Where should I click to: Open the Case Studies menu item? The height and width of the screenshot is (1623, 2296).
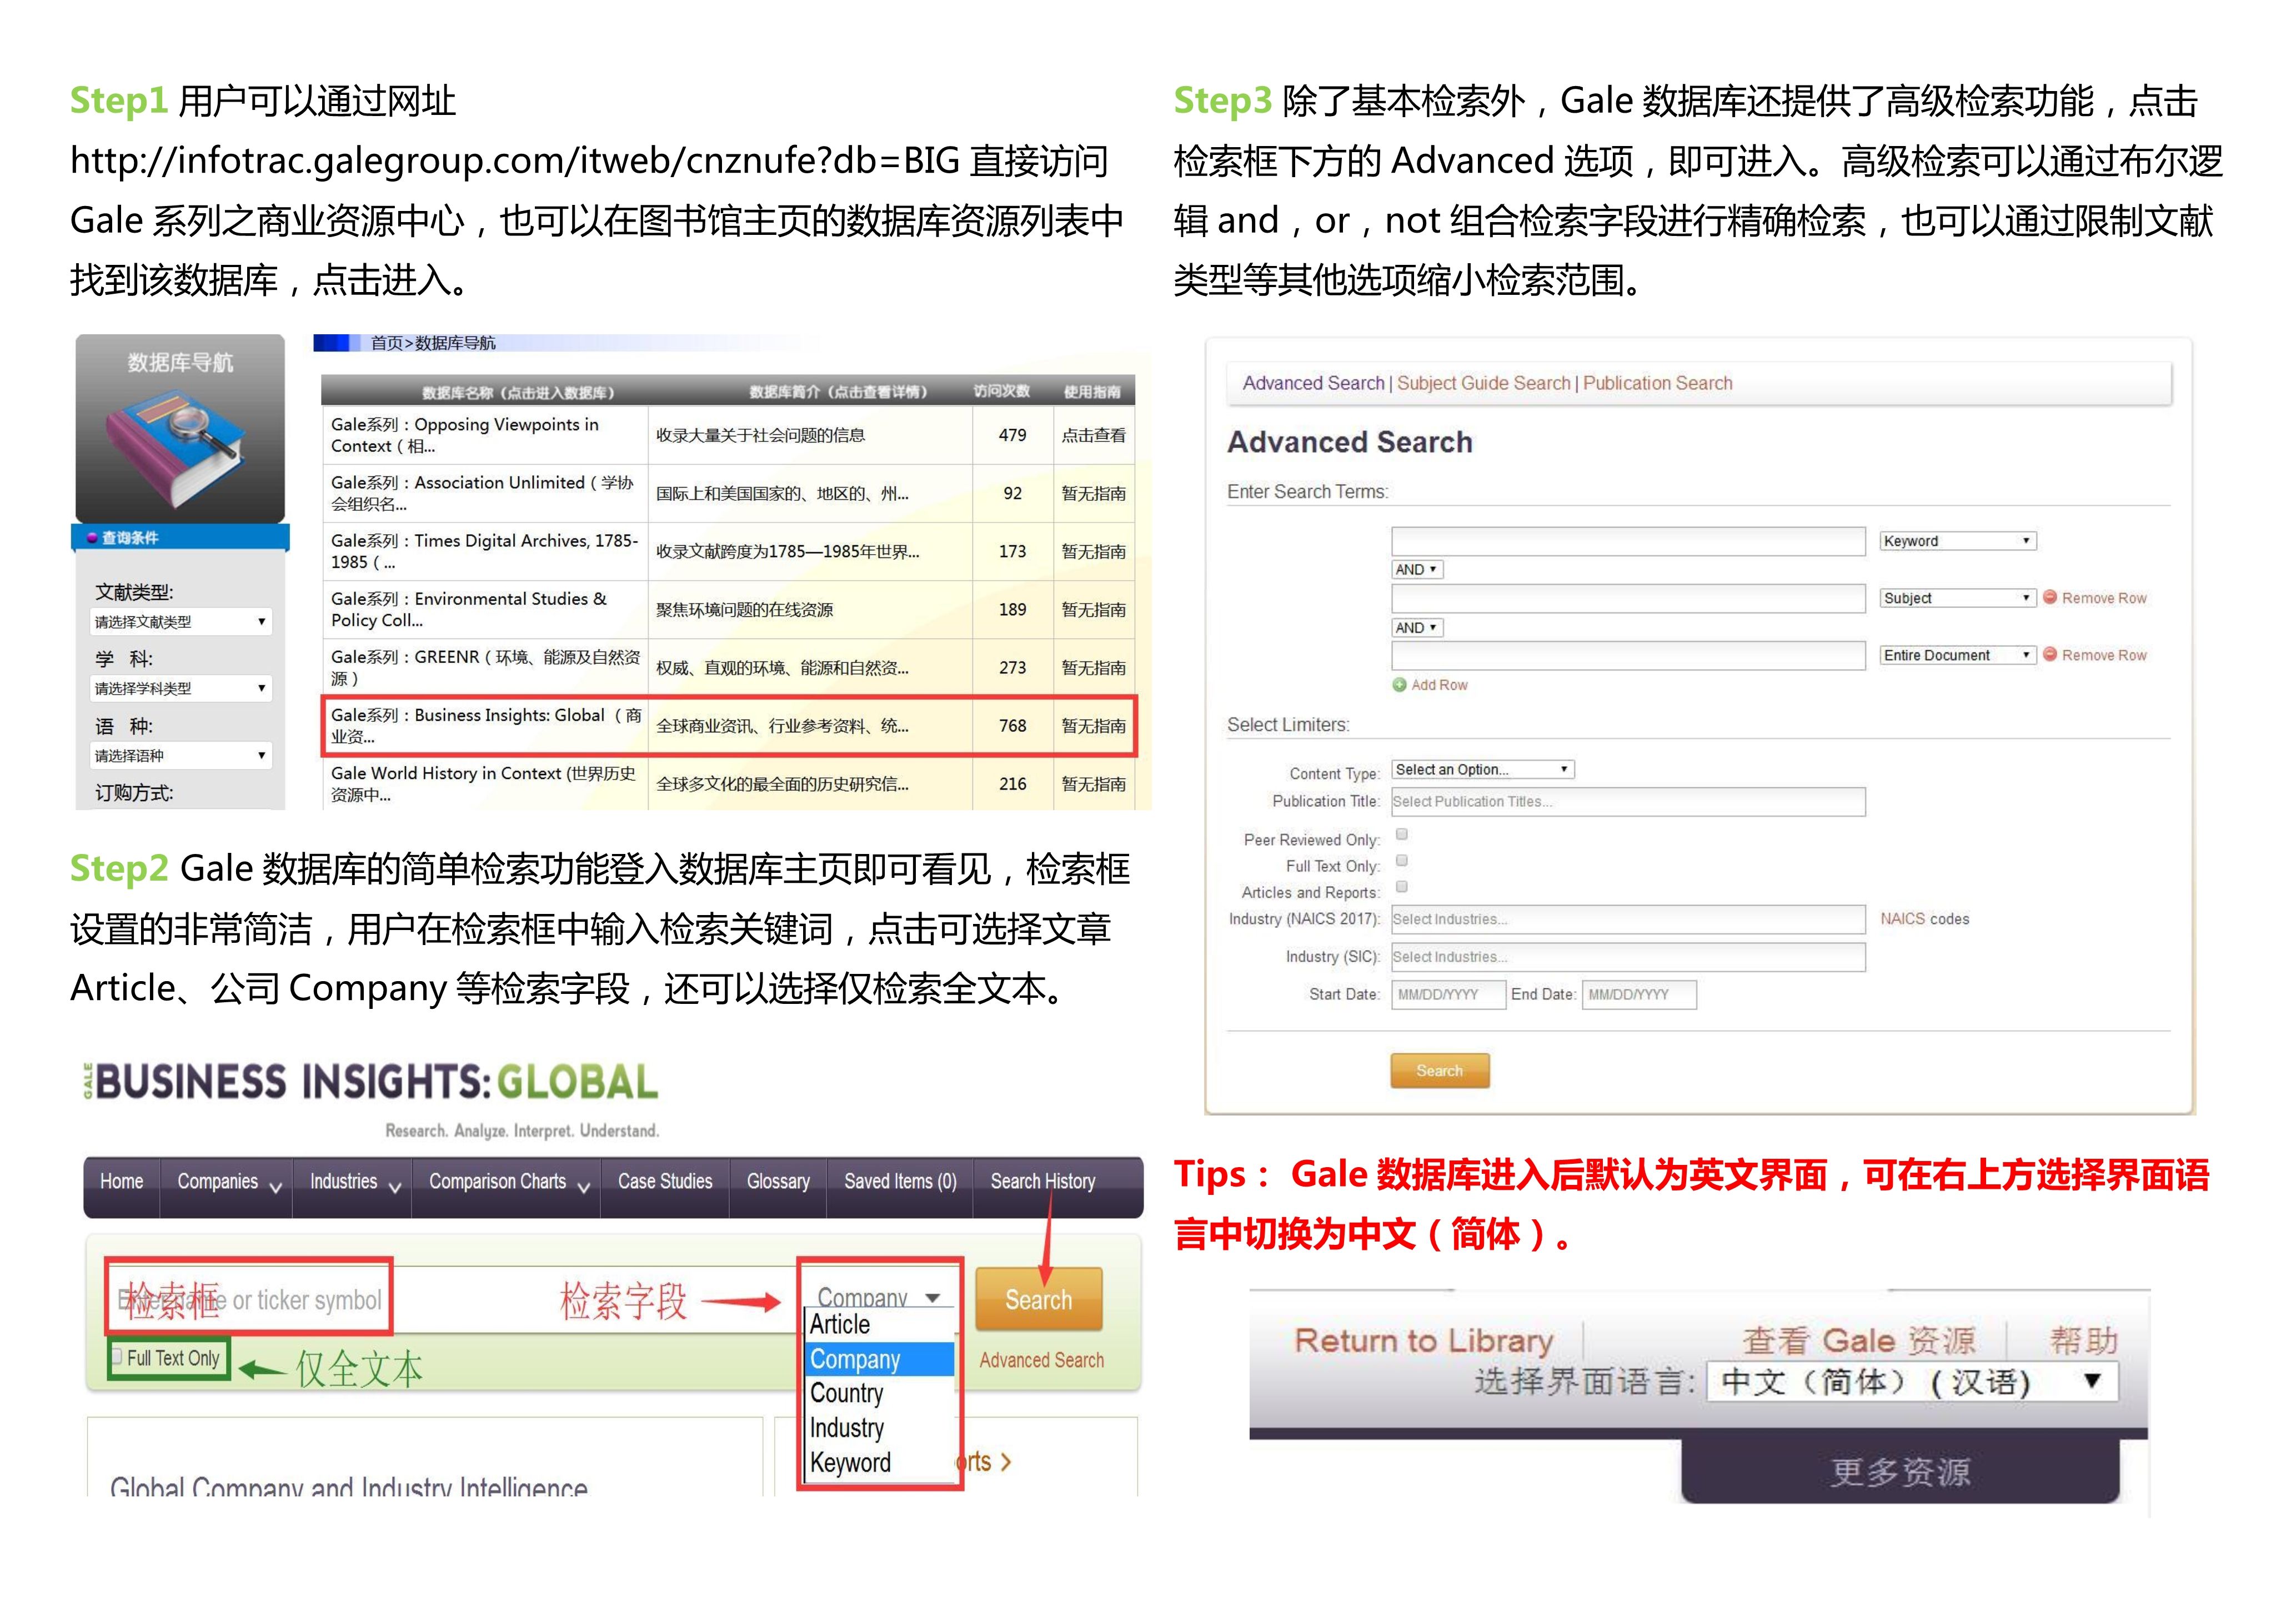665,1182
